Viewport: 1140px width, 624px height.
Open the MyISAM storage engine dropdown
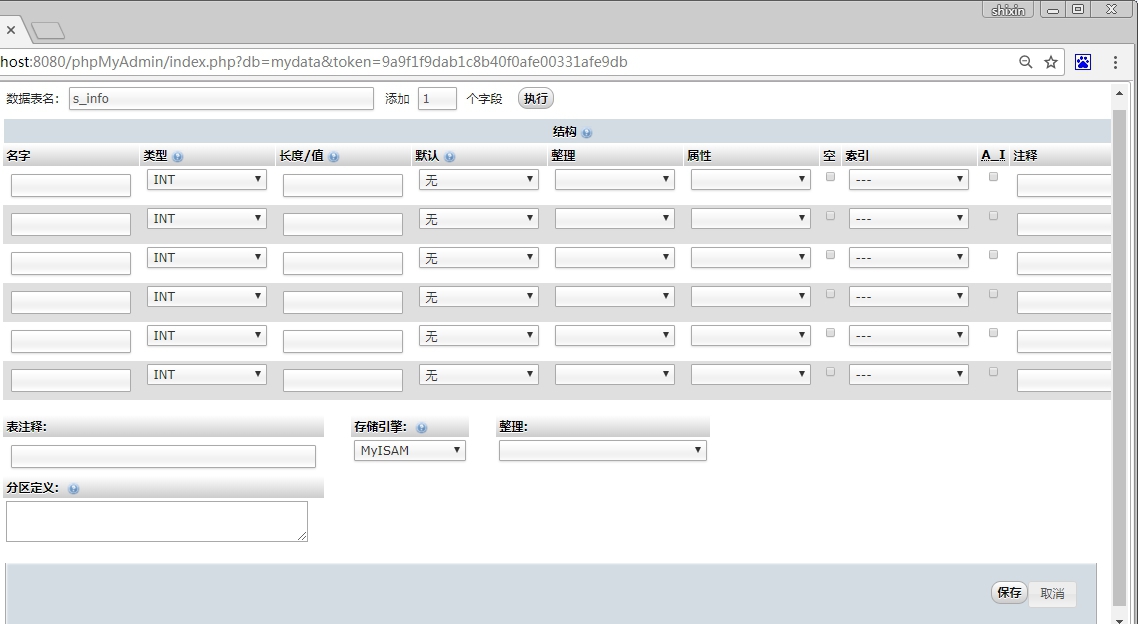point(410,451)
